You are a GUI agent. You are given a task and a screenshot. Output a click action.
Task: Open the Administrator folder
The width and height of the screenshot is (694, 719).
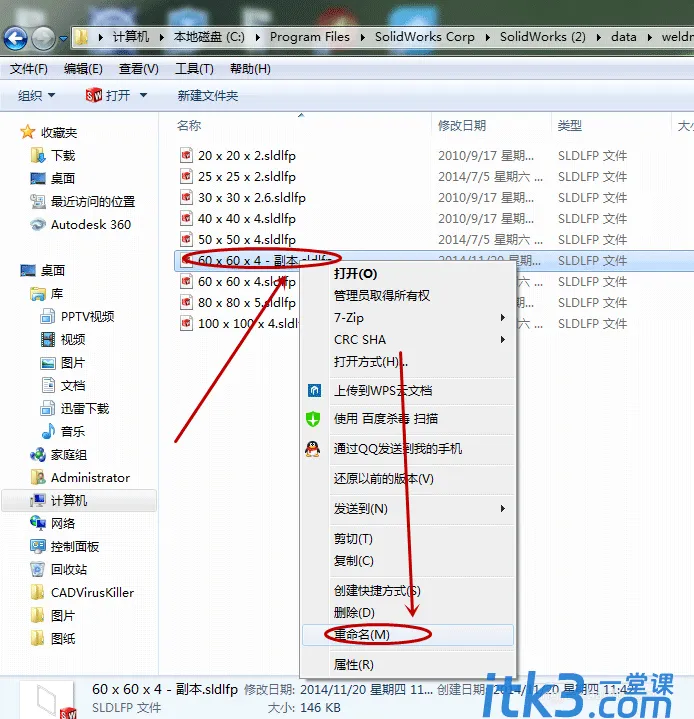pyautogui.click(x=80, y=477)
